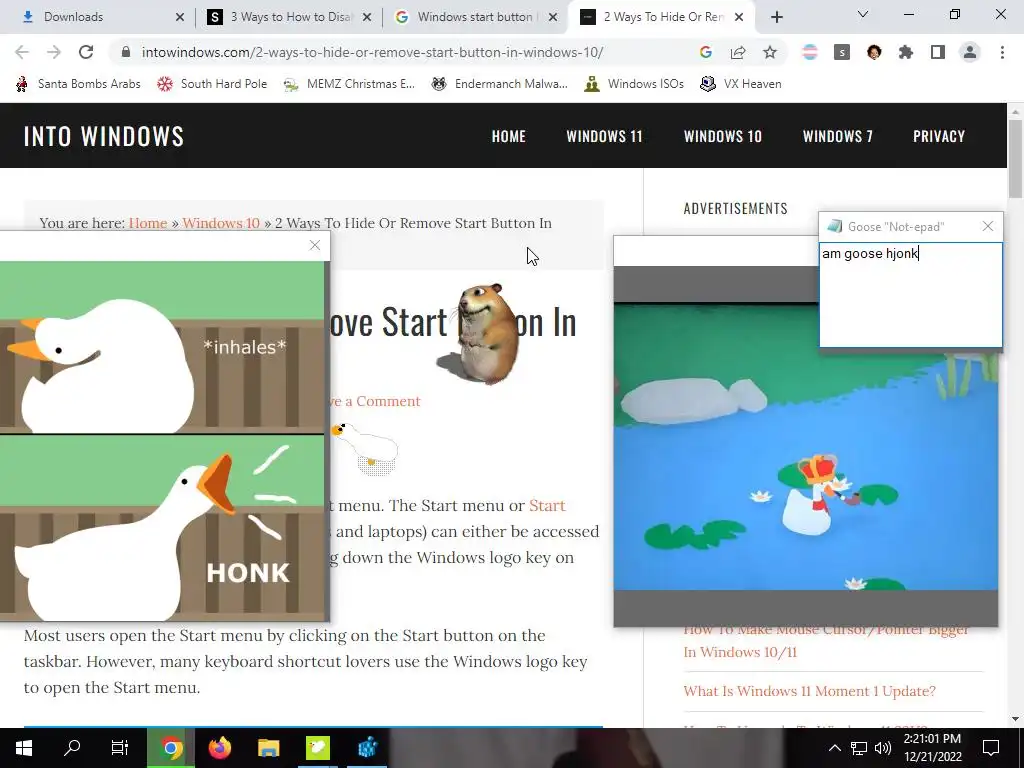
Task: Open MEMZ Christmas bookmark
Action: [349, 84]
